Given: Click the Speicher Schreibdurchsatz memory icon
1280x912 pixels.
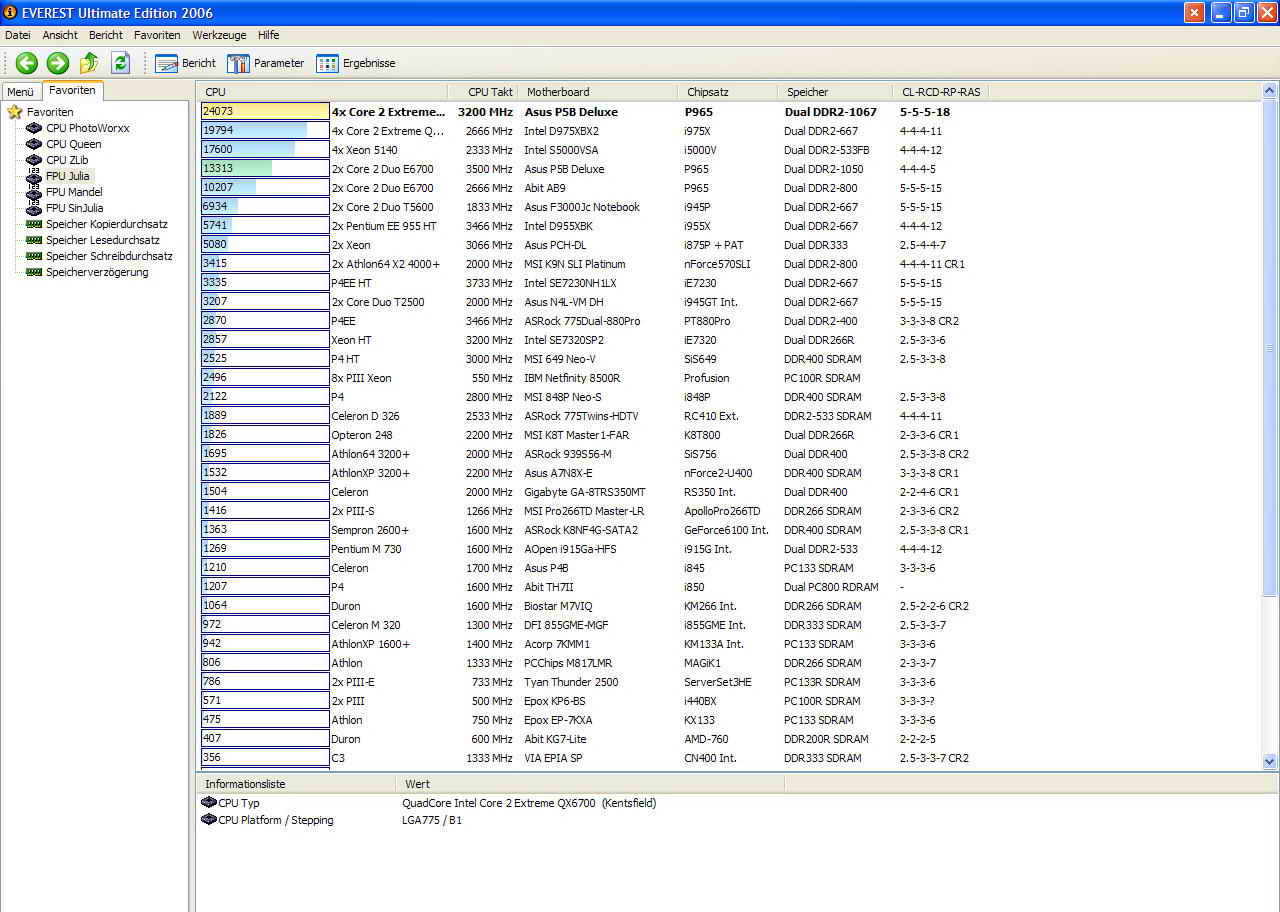Looking at the screenshot, I should point(34,256).
